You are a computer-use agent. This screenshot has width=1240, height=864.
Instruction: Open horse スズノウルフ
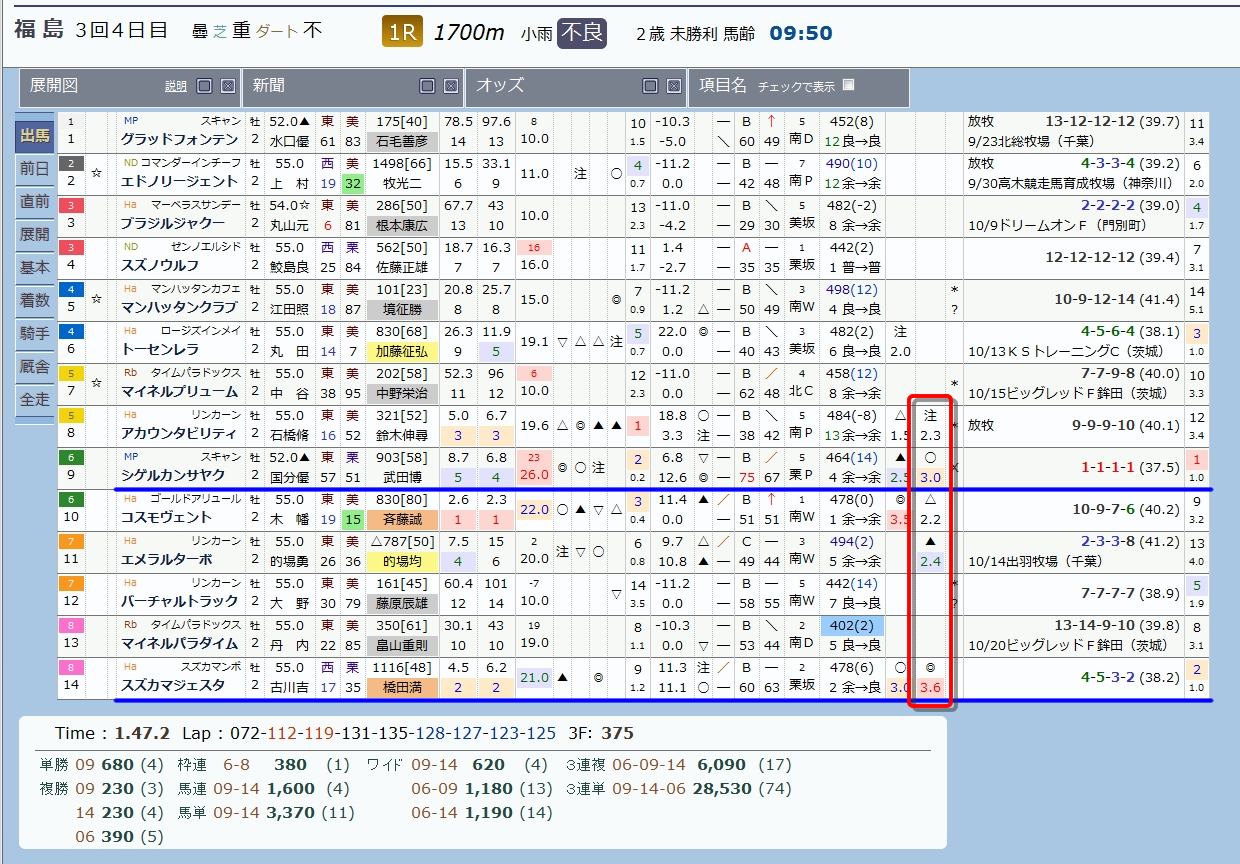(x=160, y=266)
